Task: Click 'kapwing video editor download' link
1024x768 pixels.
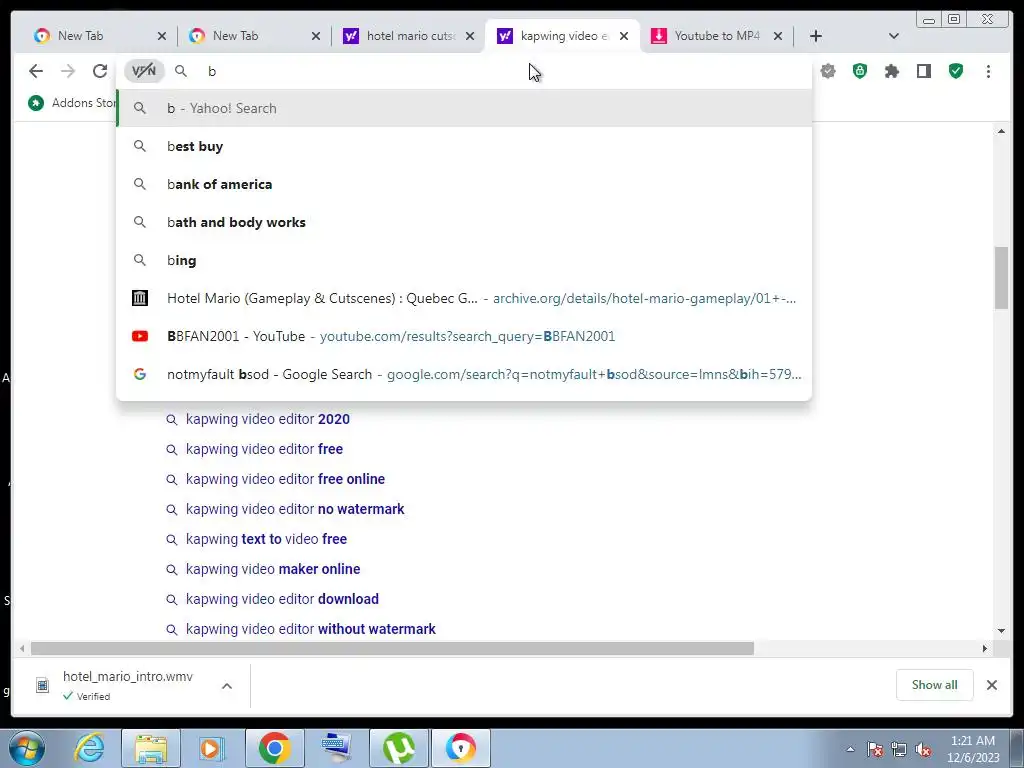Action: pyautogui.click(x=282, y=600)
